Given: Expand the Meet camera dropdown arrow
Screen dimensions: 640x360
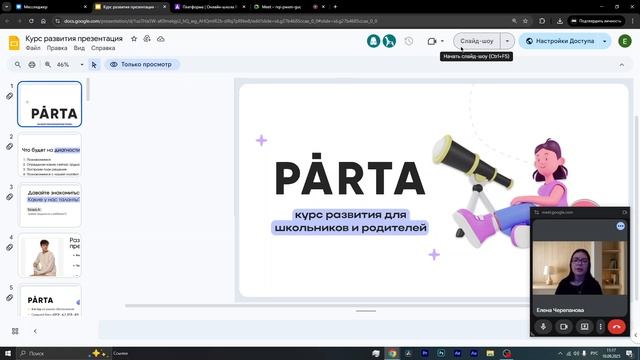Looking at the screenshot, I should (442, 41).
